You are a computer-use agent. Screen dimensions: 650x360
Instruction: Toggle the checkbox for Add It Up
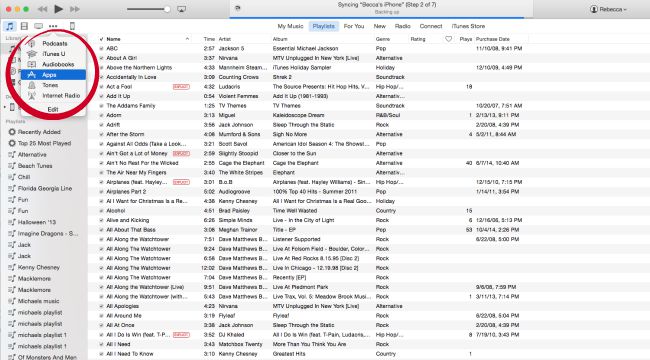[102, 96]
